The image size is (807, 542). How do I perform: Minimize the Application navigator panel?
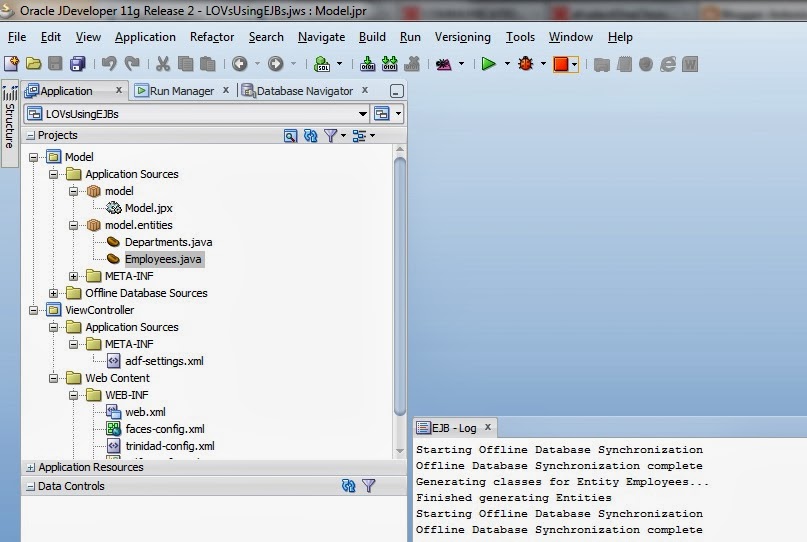click(396, 91)
